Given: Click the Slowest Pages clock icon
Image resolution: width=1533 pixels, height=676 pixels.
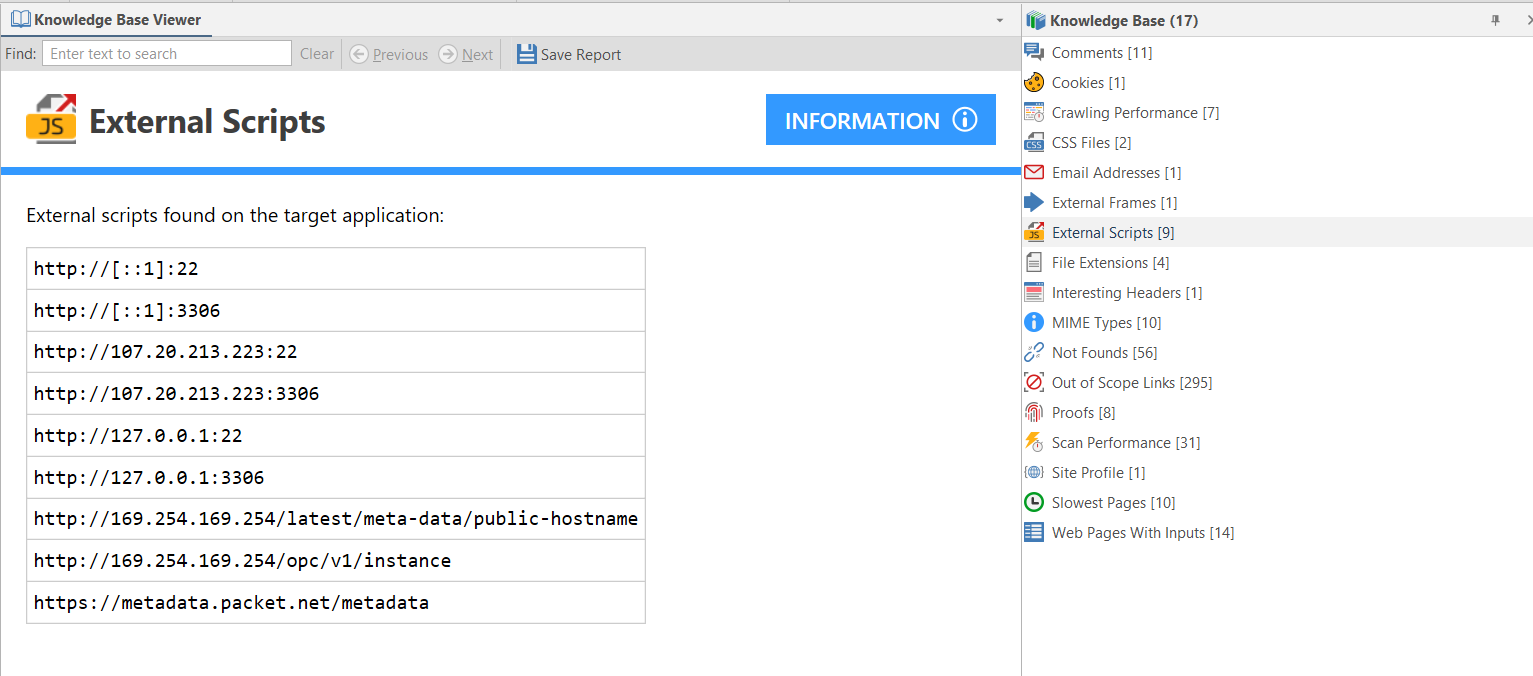Looking at the screenshot, I should [1033, 502].
